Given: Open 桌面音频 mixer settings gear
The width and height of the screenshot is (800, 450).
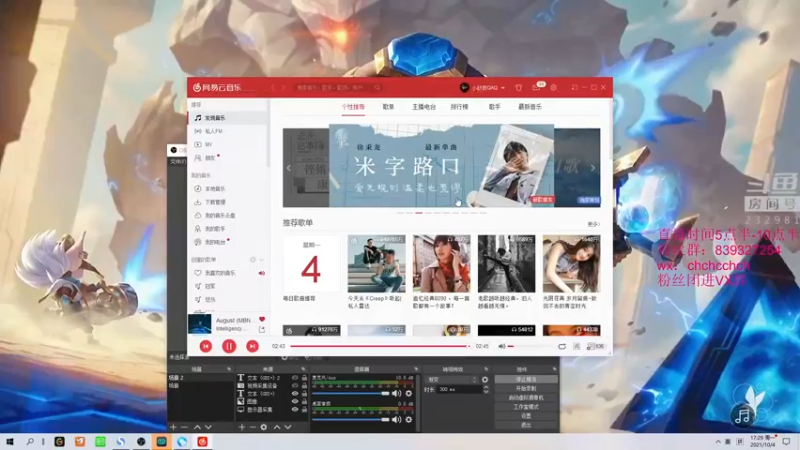Looking at the screenshot, I should pos(409,419).
